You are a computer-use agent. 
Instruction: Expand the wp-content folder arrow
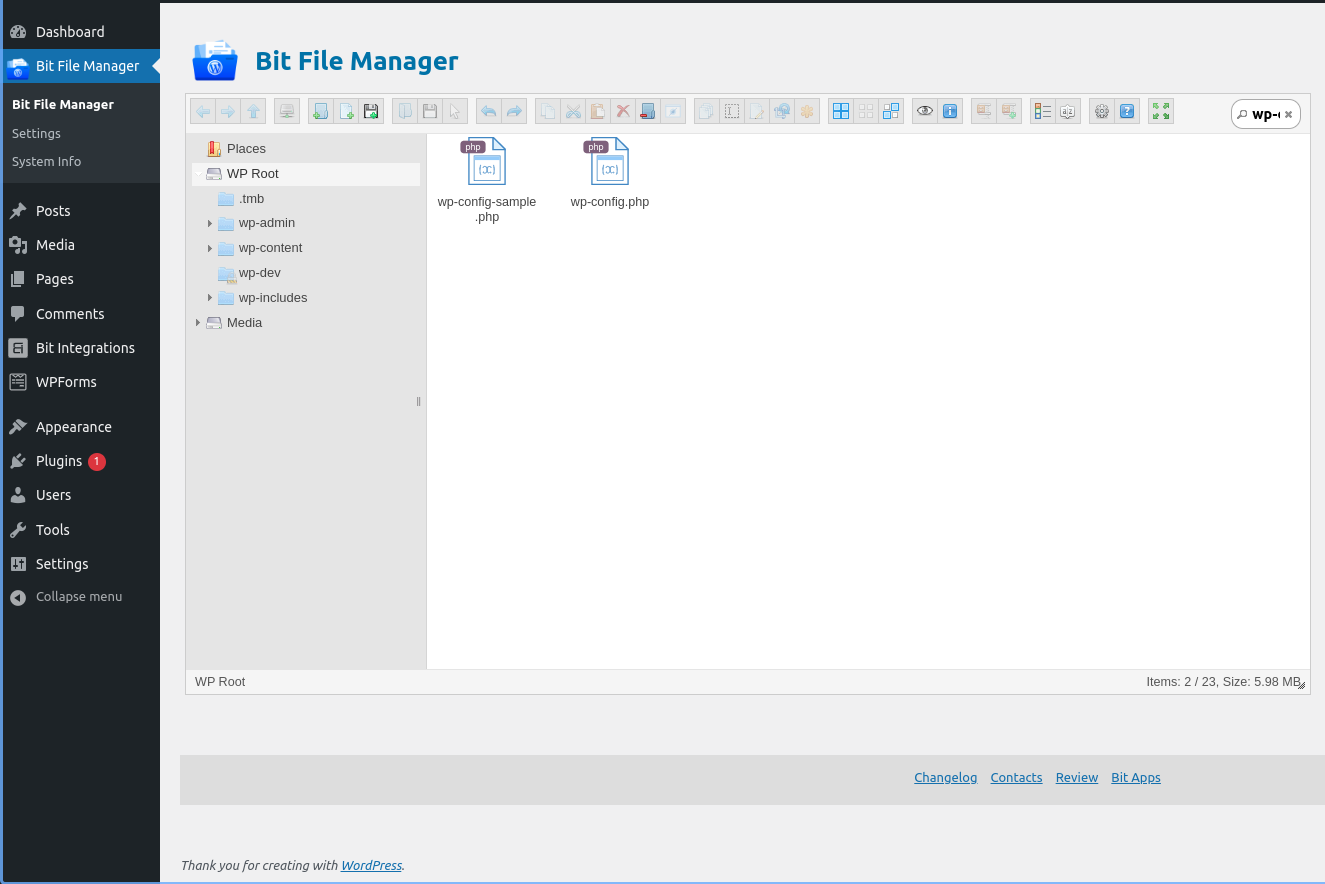click(x=210, y=248)
